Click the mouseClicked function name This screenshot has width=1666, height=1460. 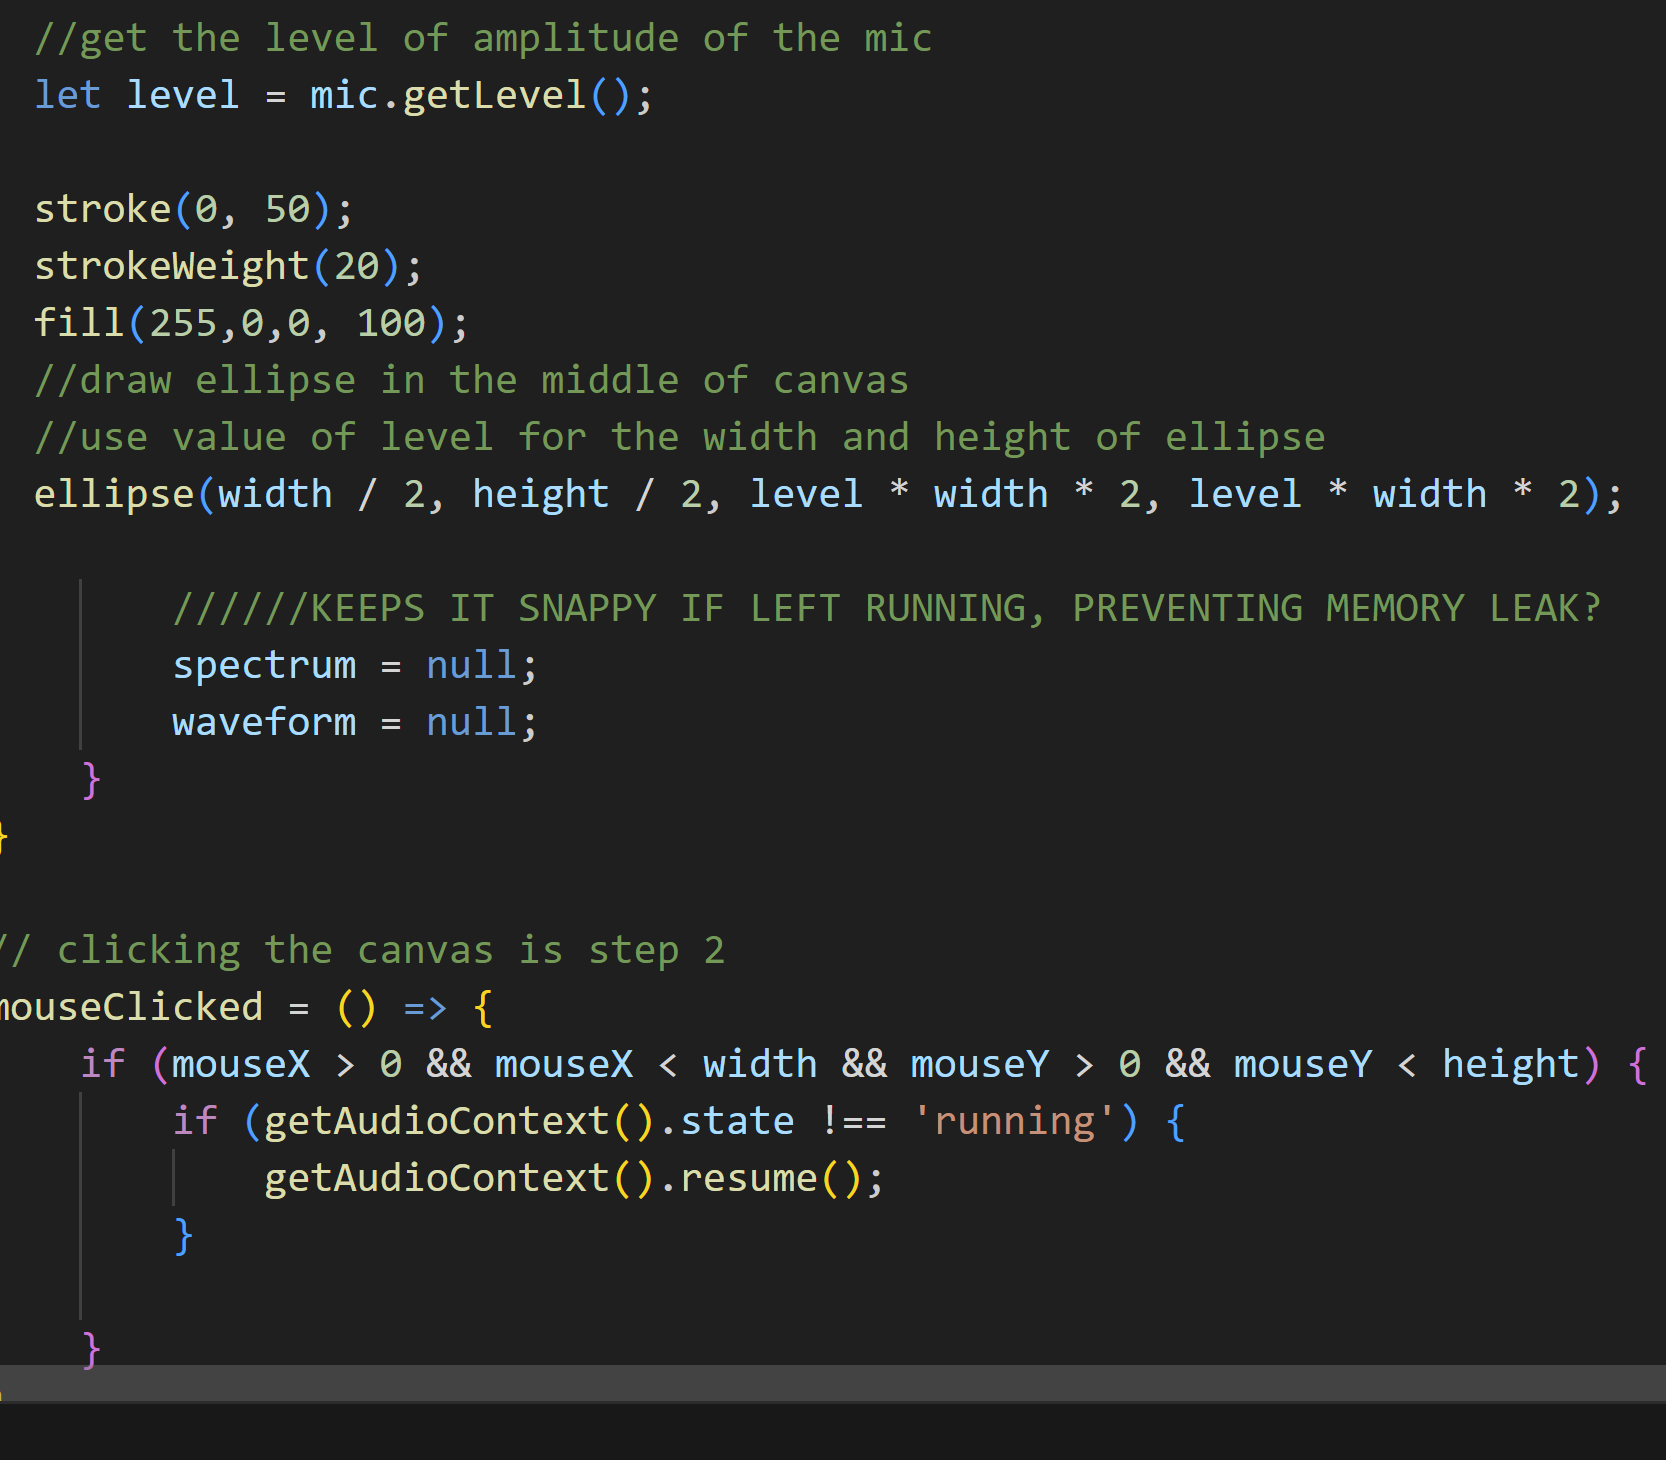pyautogui.click(x=132, y=1008)
